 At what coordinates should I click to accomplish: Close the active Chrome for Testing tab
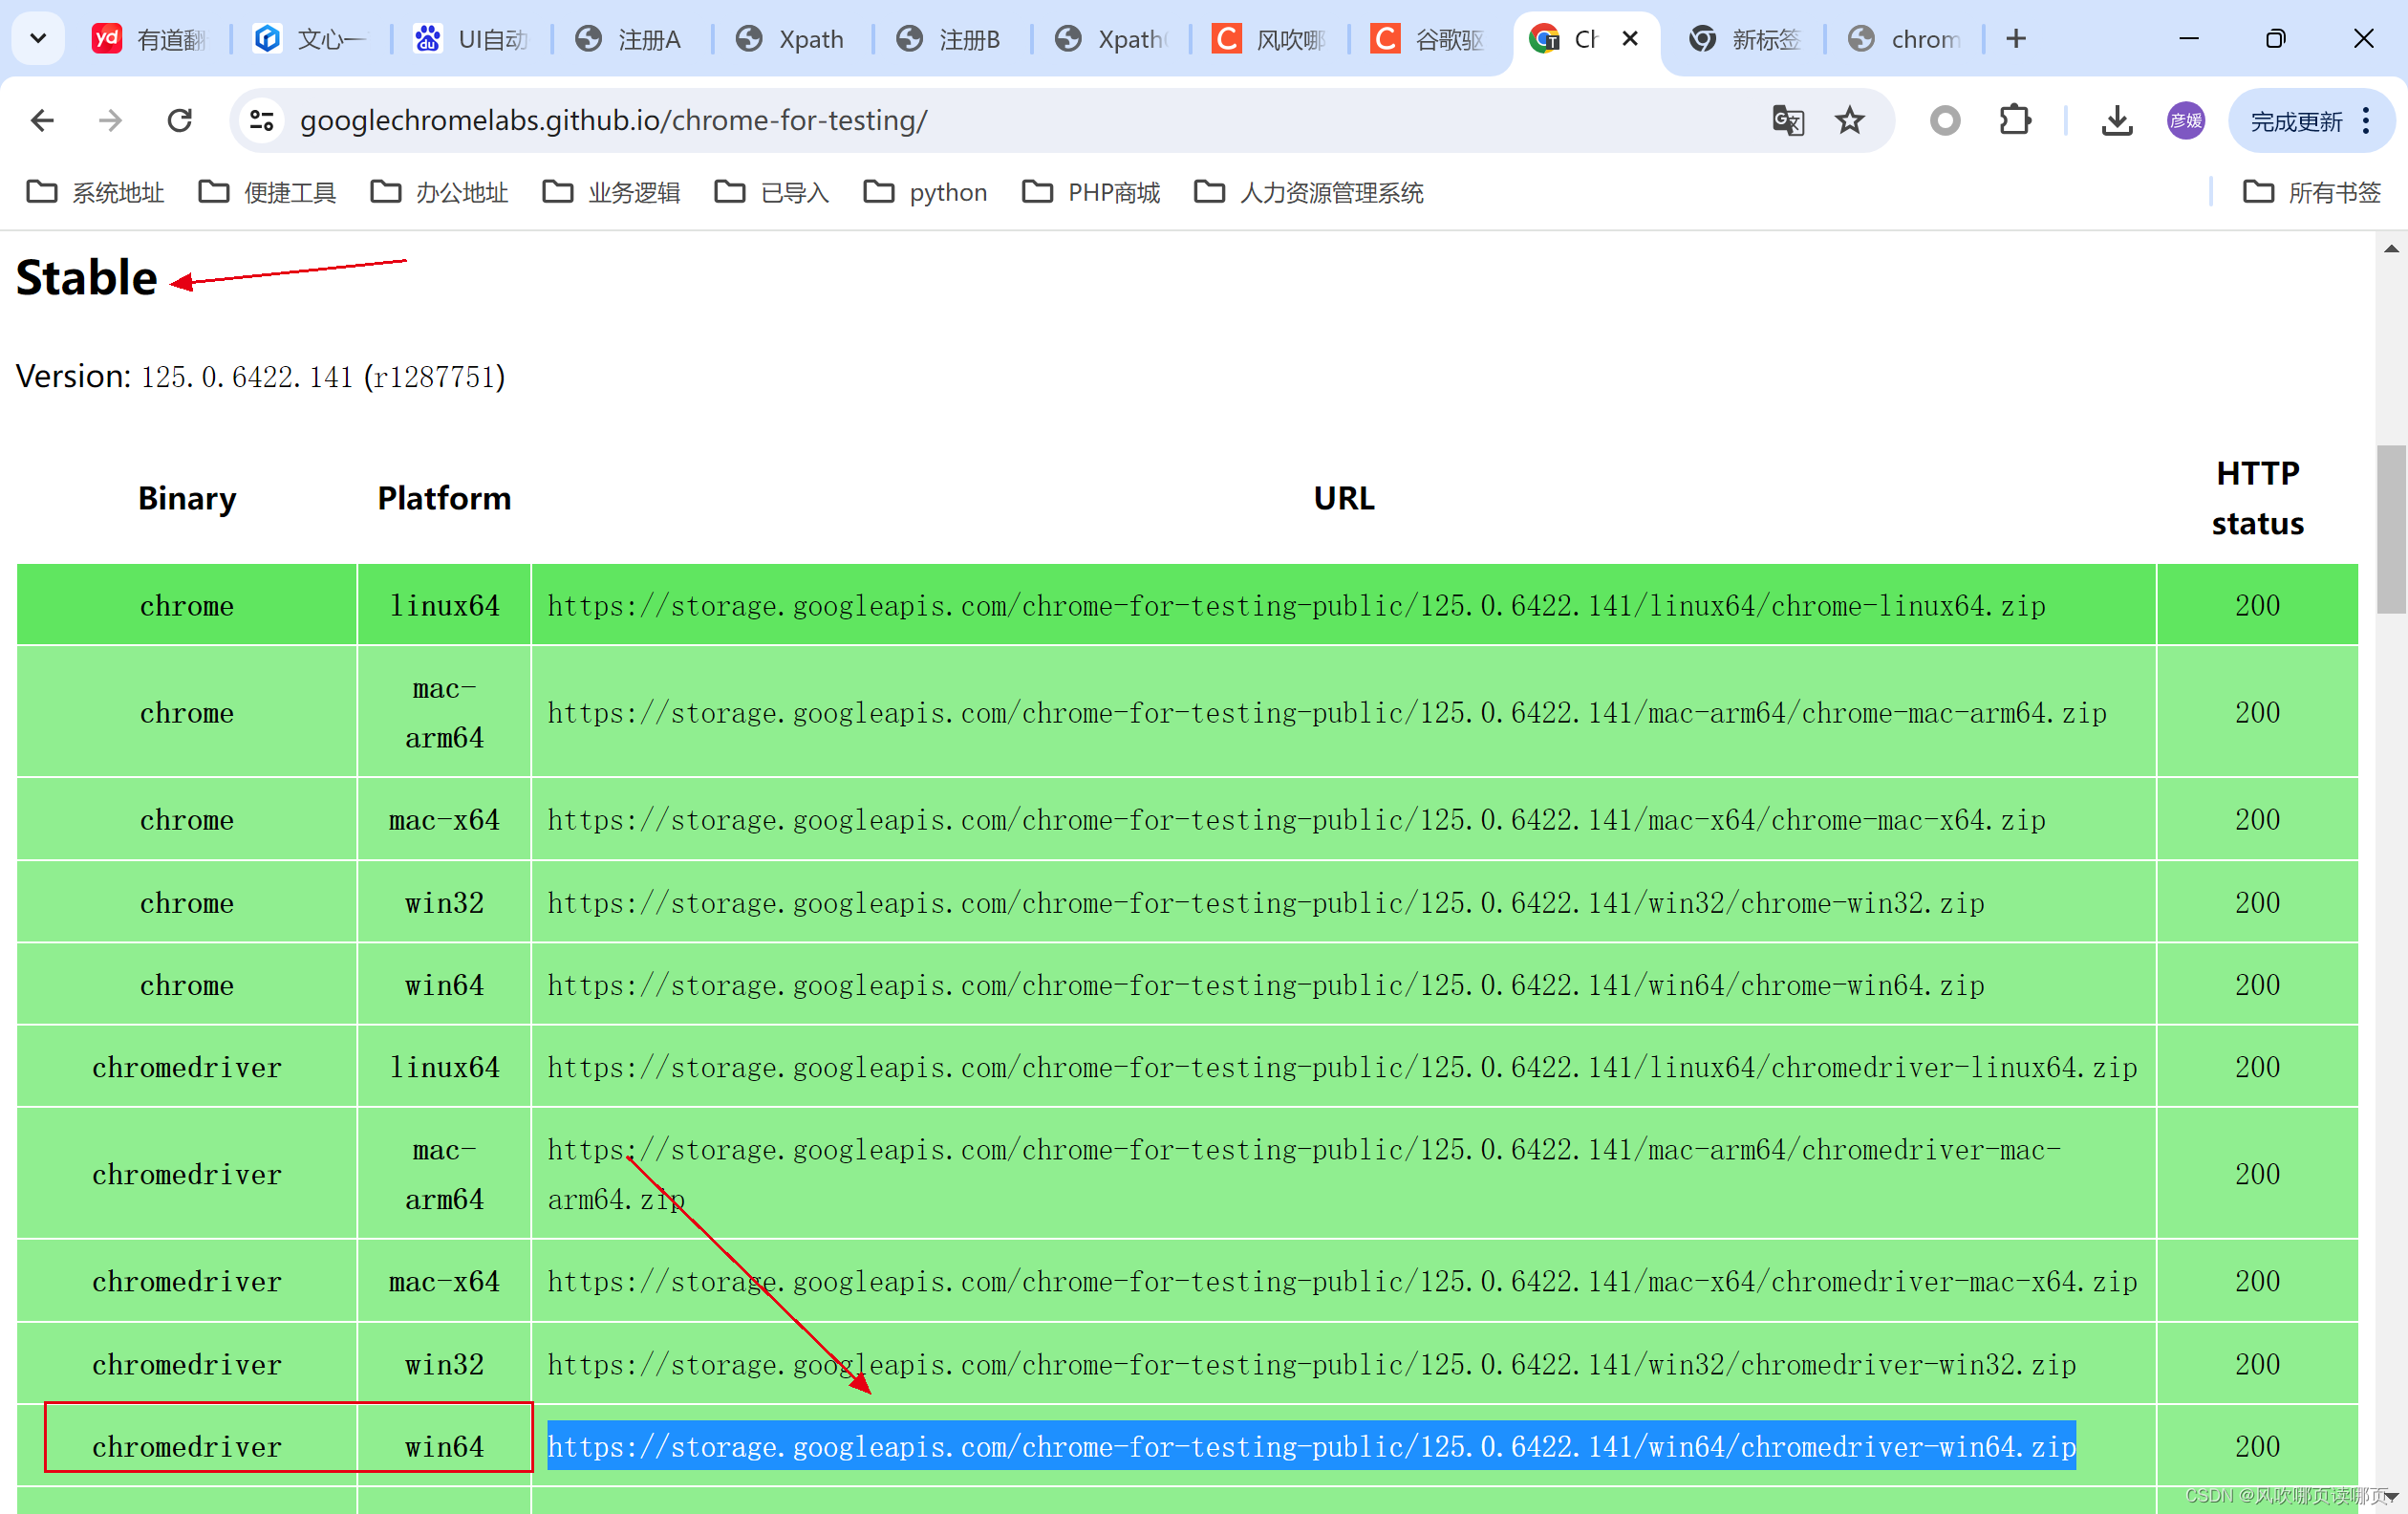pos(1630,38)
